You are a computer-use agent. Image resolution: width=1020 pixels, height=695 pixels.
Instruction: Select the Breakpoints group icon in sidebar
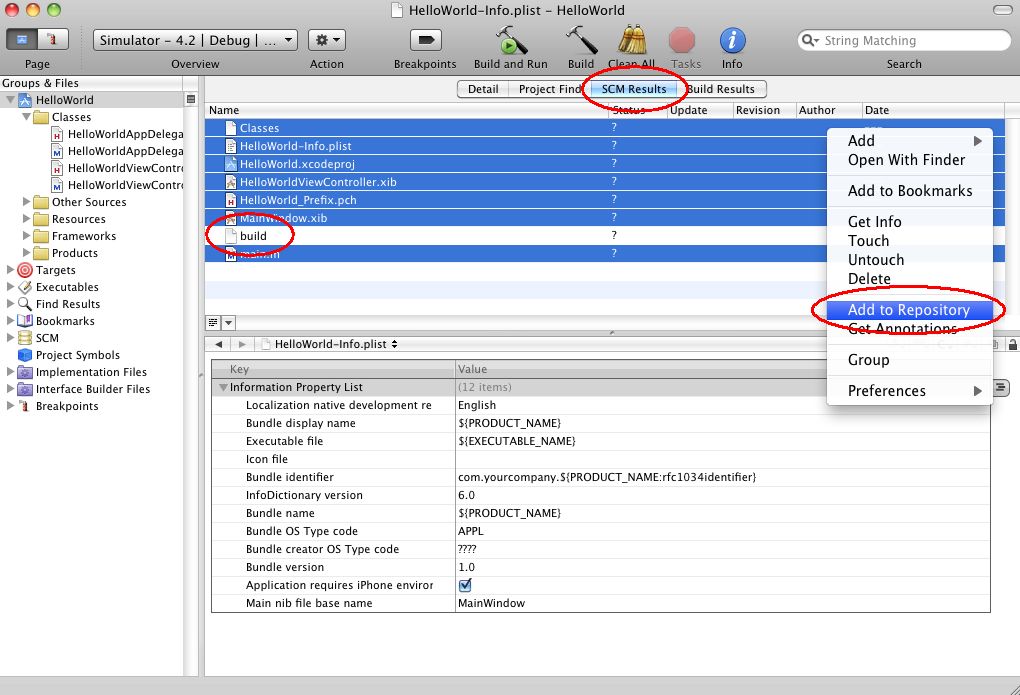[x=25, y=405]
